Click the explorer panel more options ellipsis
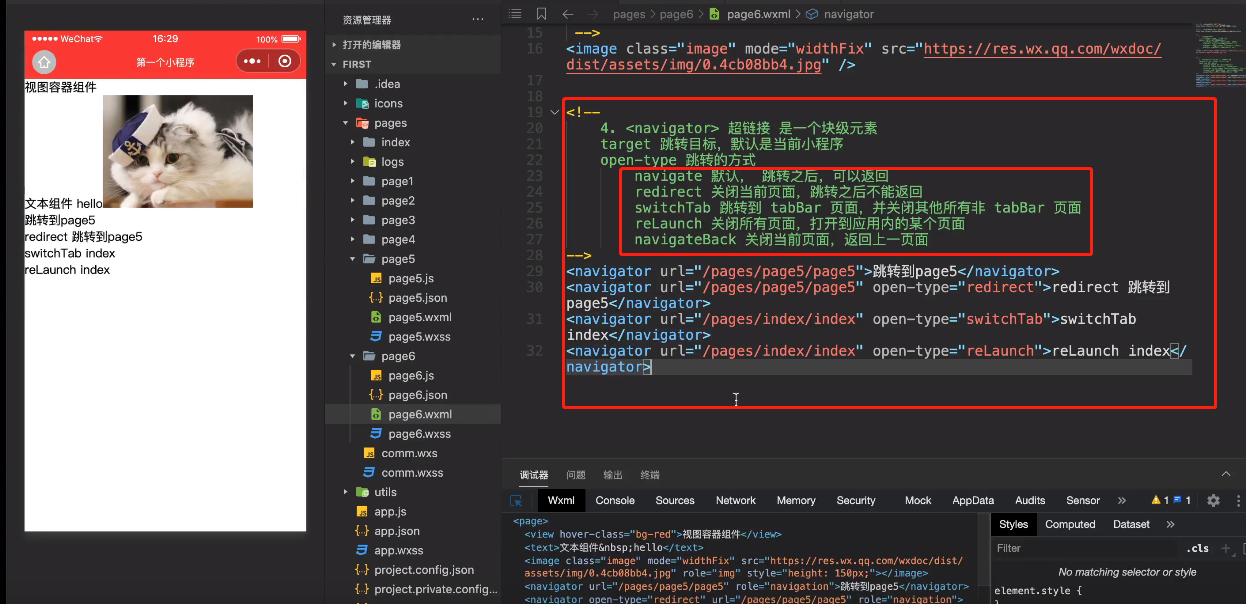 [x=478, y=19]
